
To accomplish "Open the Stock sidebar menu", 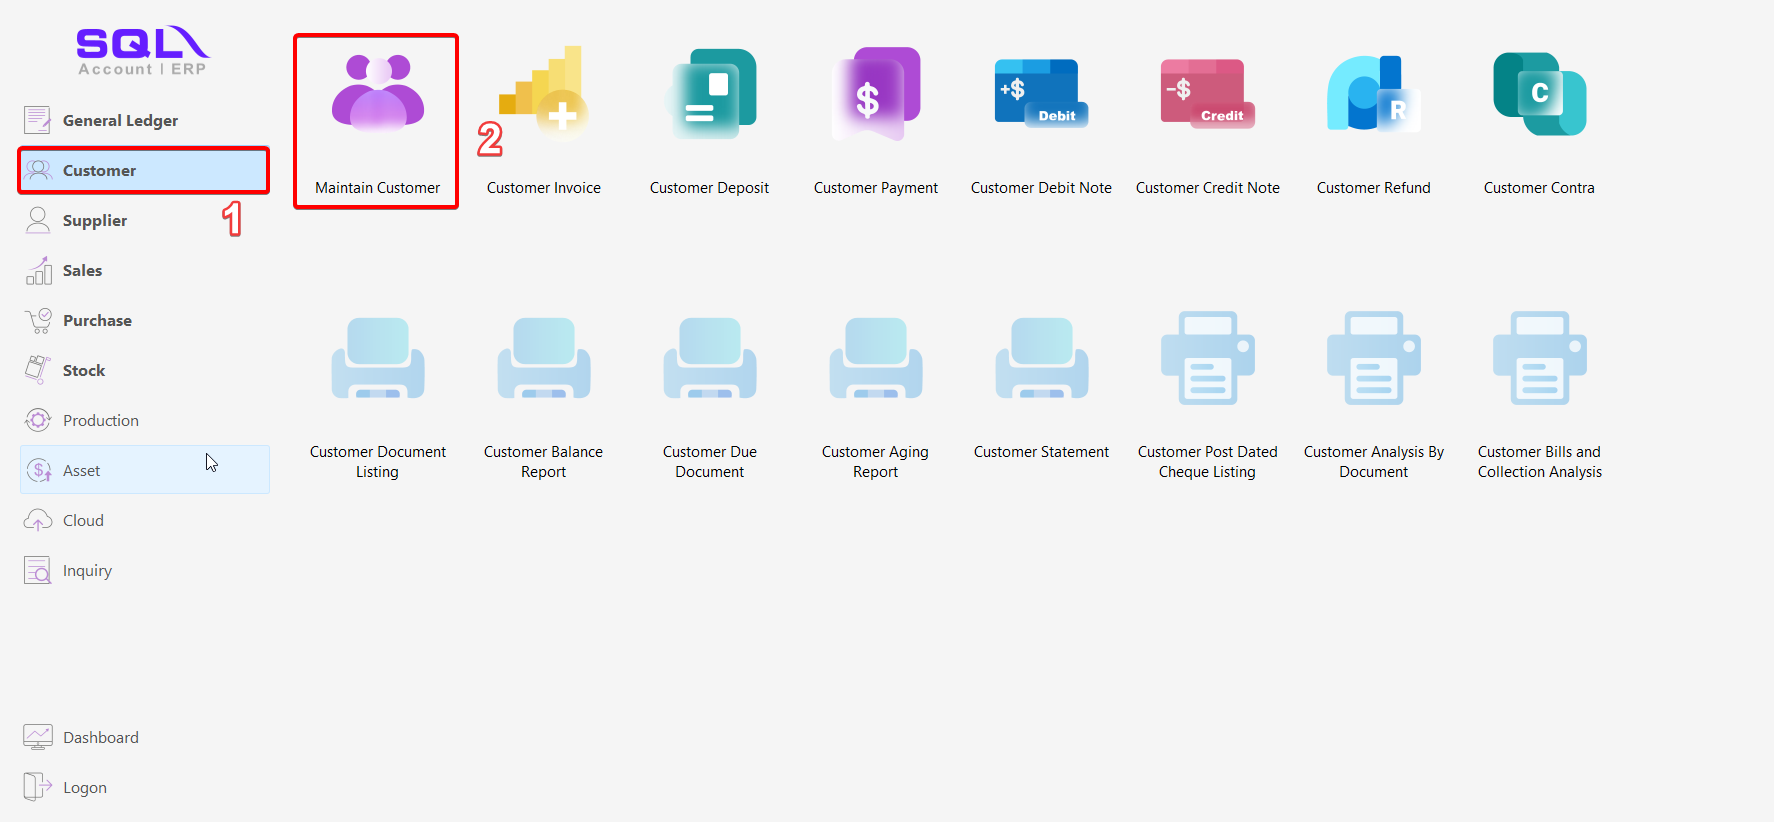I will point(84,371).
